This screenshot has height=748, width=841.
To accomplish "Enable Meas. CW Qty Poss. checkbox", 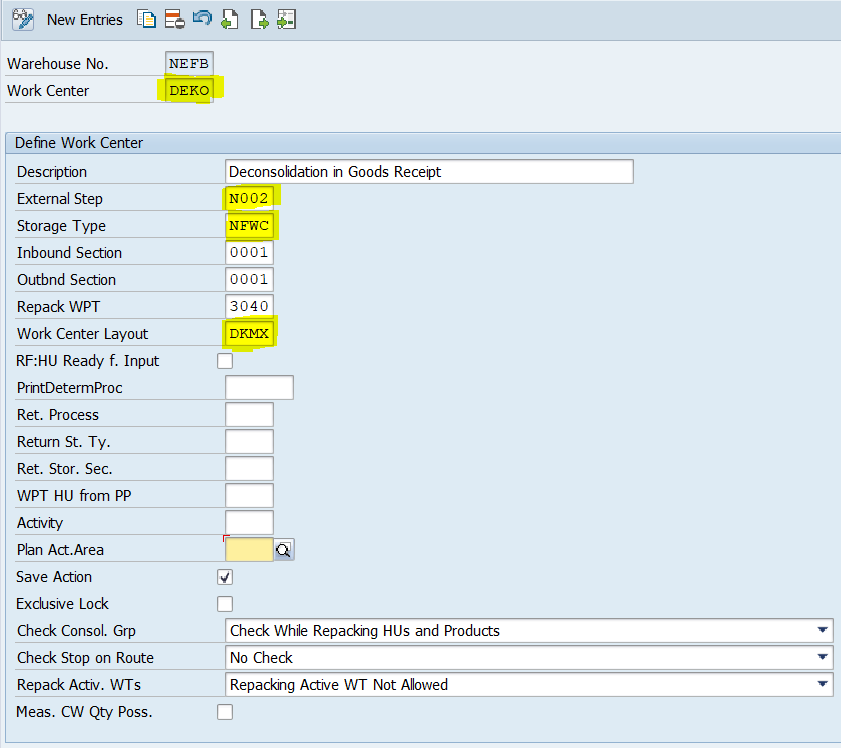I will pyautogui.click(x=225, y=712).
